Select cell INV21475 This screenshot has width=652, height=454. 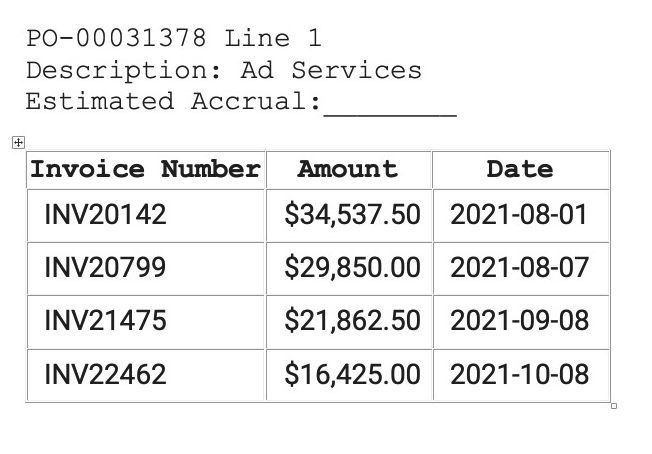(146, 321)
